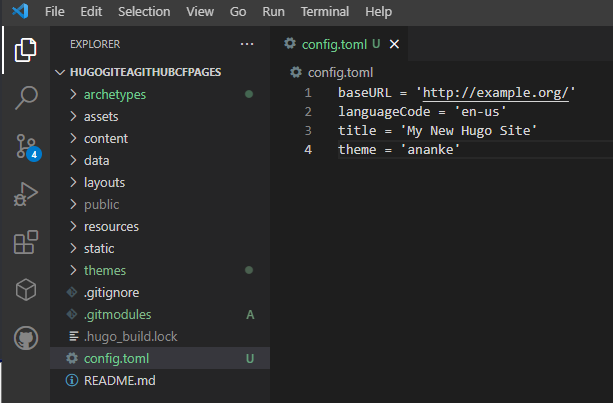
Task: Open the GitHub view icon
Action: pyautogui.click(x=26, y=338)
